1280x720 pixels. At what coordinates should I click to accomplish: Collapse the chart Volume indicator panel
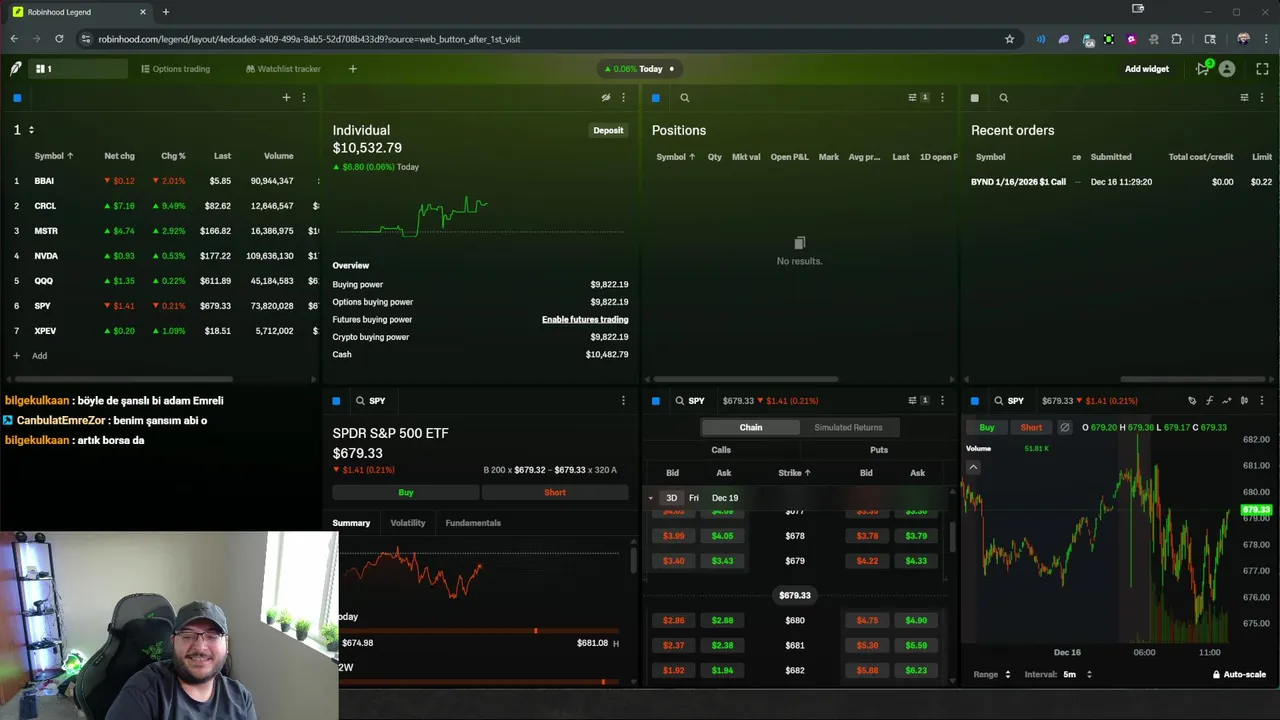coord(973,467)
